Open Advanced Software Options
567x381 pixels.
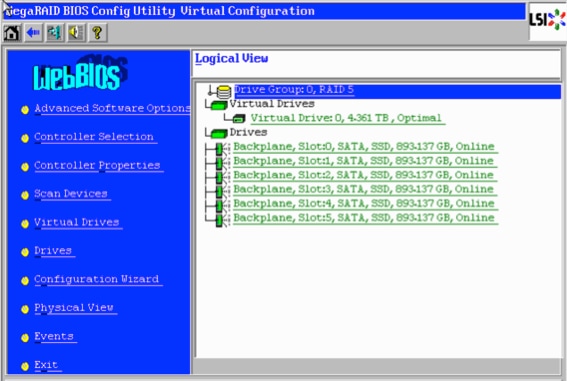click(112, 108)
